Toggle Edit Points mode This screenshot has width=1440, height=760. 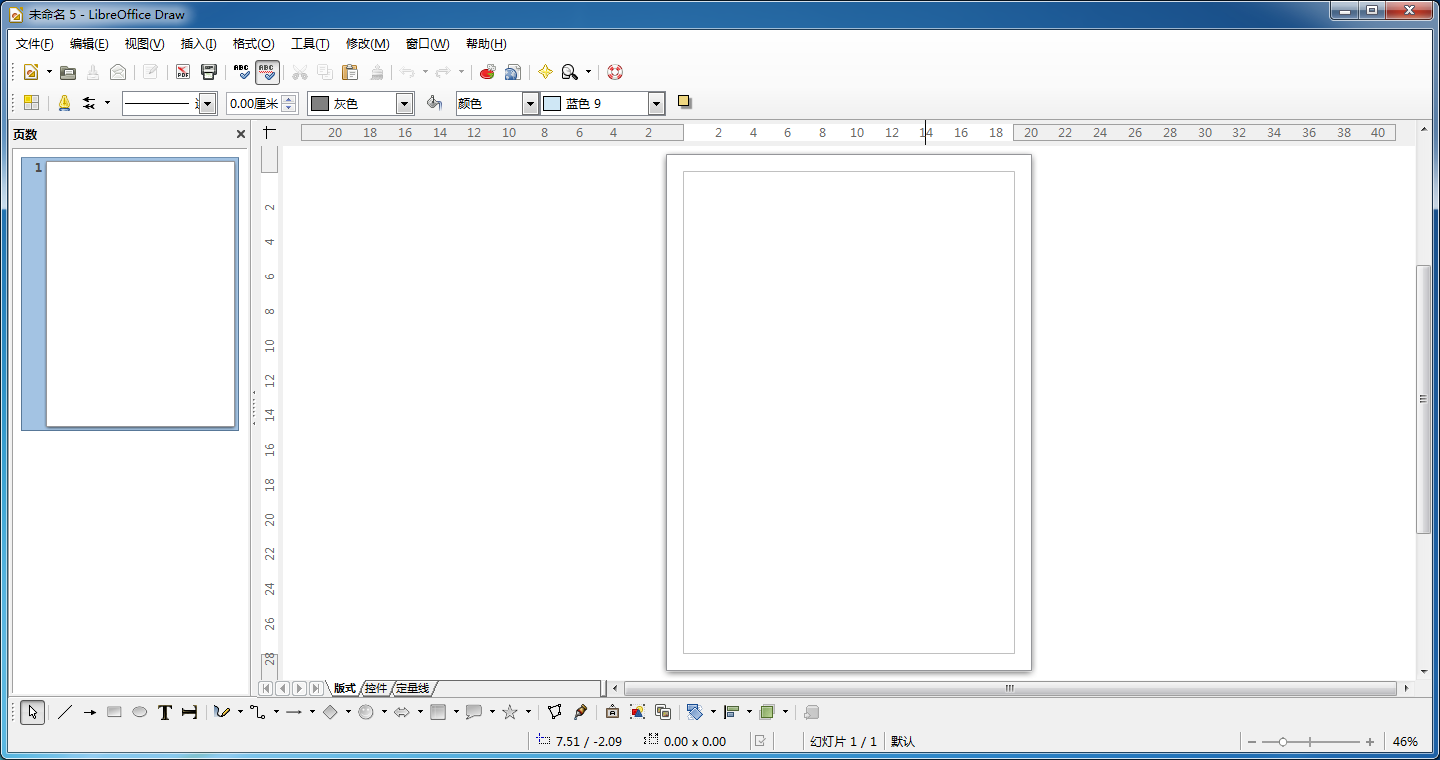click(555, 712)
